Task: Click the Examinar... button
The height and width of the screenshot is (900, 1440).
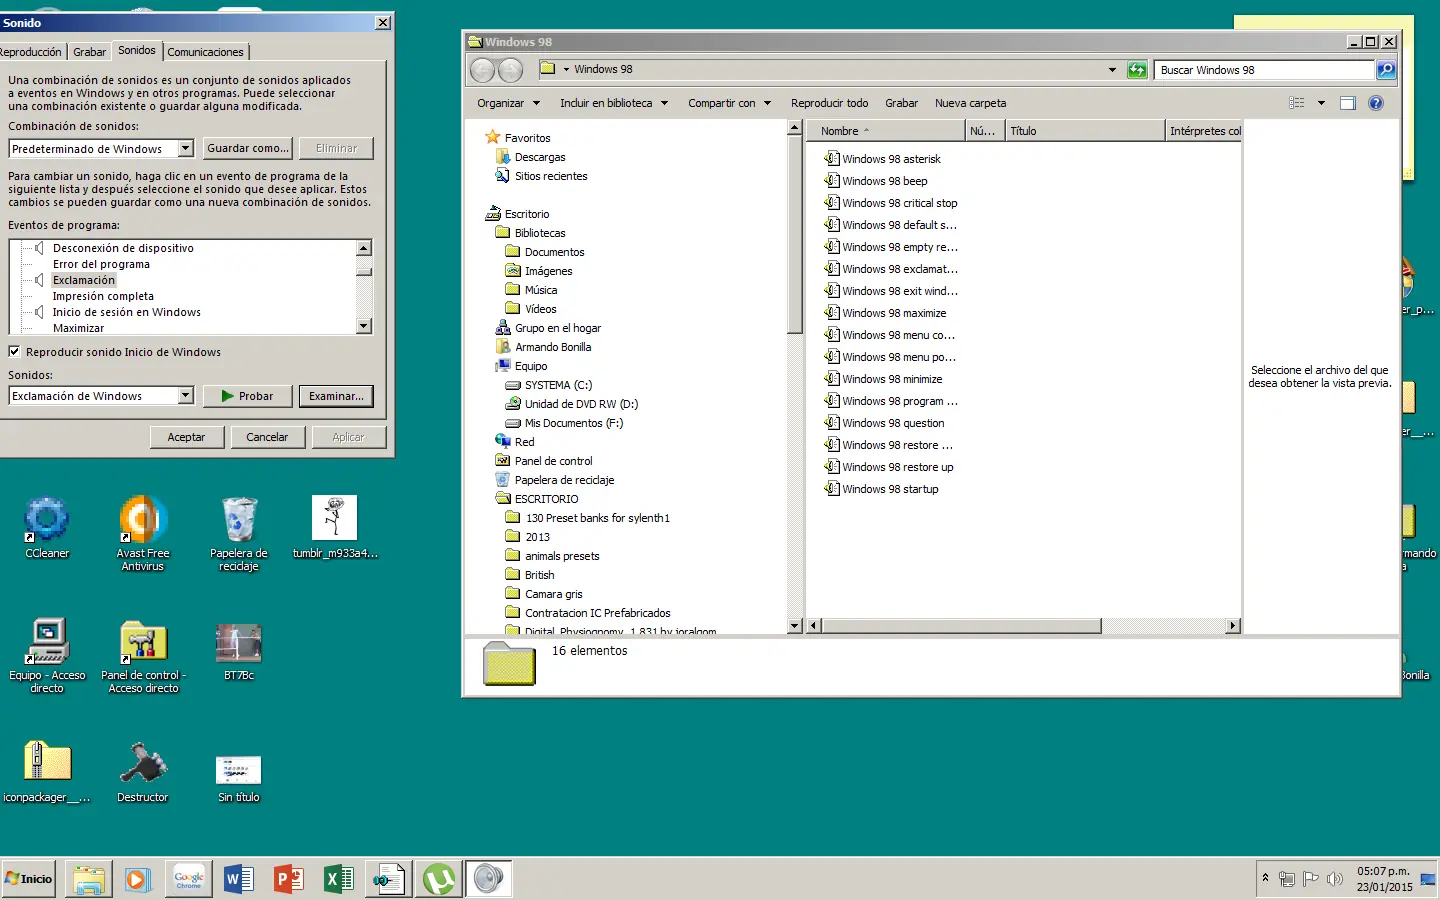Action: coord(336,396)
